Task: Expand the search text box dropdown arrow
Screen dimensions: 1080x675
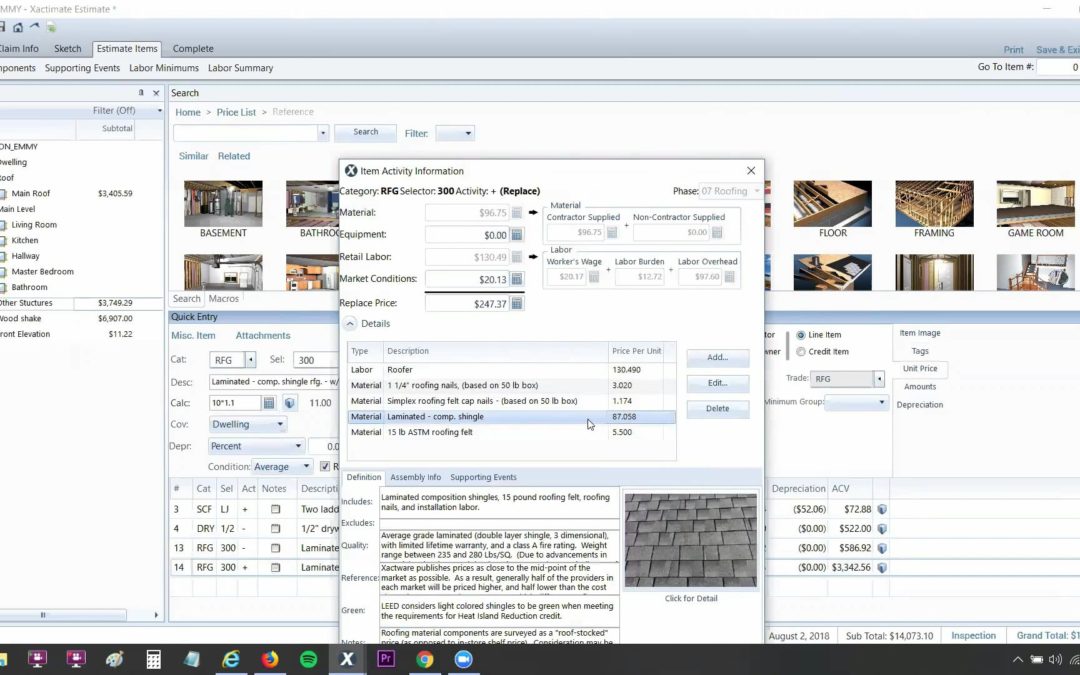Action: tap(322, 133)
